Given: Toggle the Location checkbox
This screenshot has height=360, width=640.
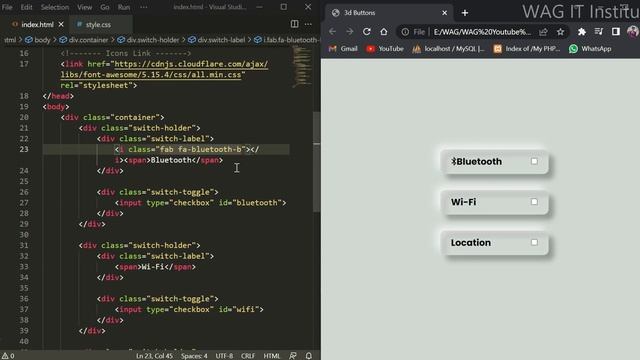Looking at the screenshot, I should pyautogui.click(x=534, y=242).
